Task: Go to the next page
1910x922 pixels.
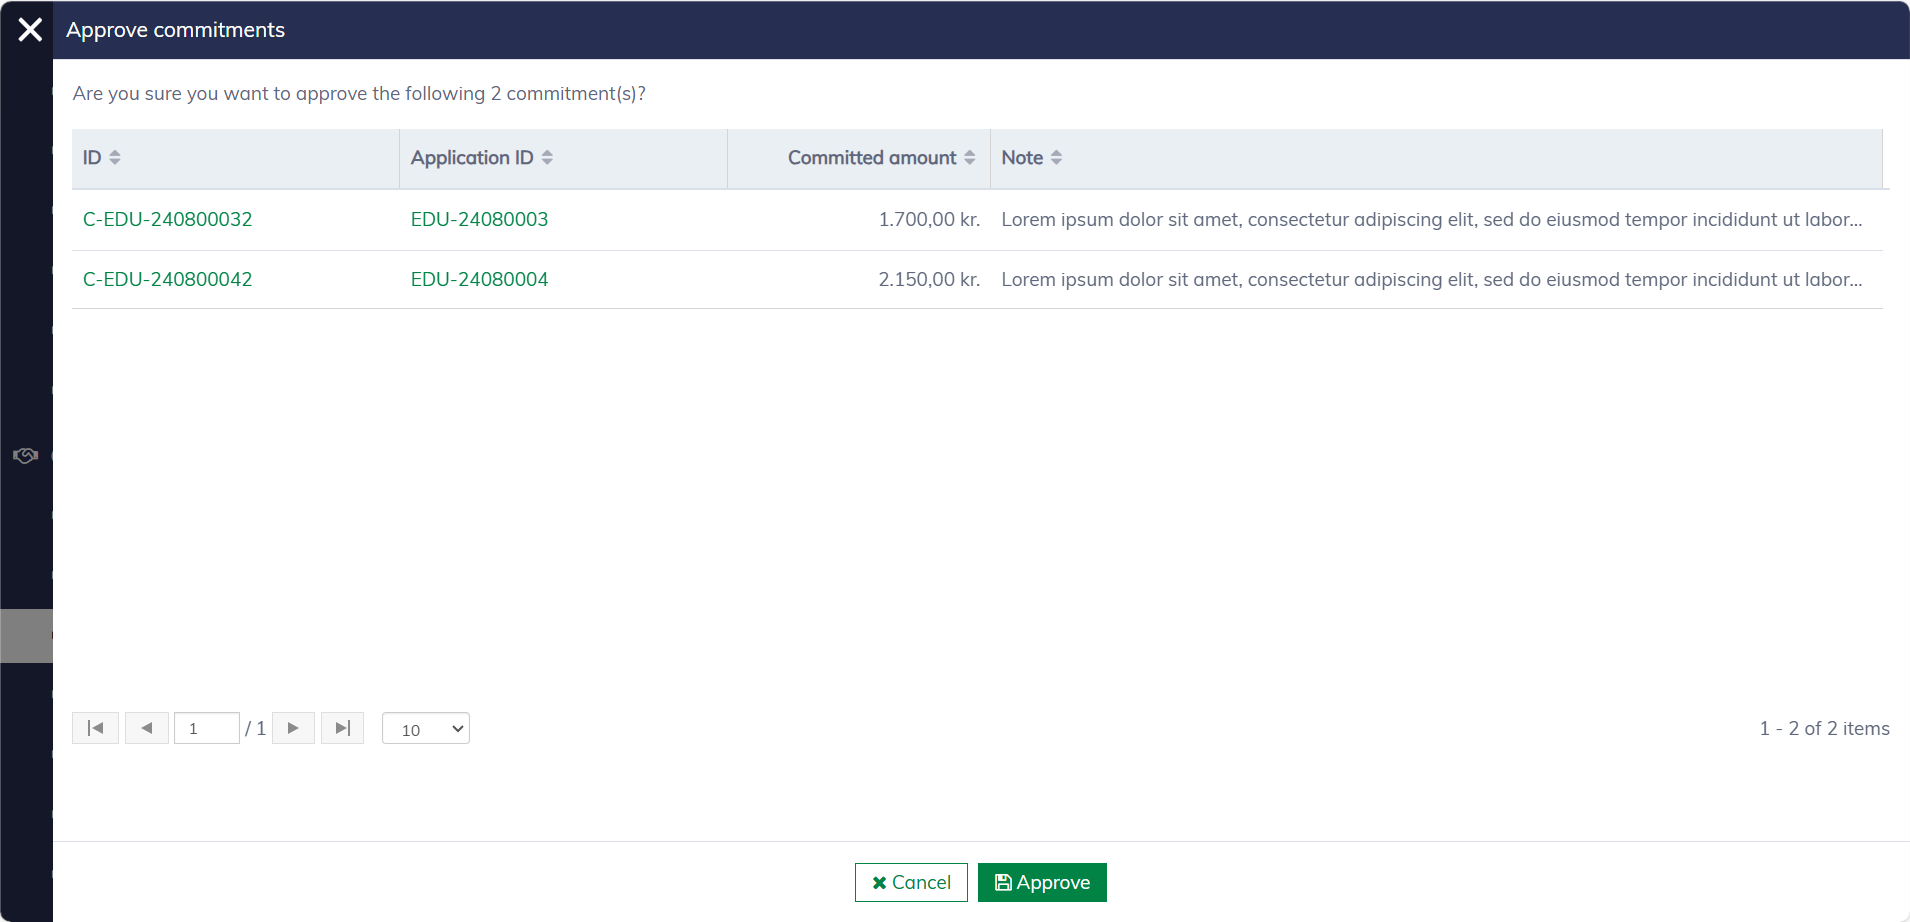Action: click(293, 728)
